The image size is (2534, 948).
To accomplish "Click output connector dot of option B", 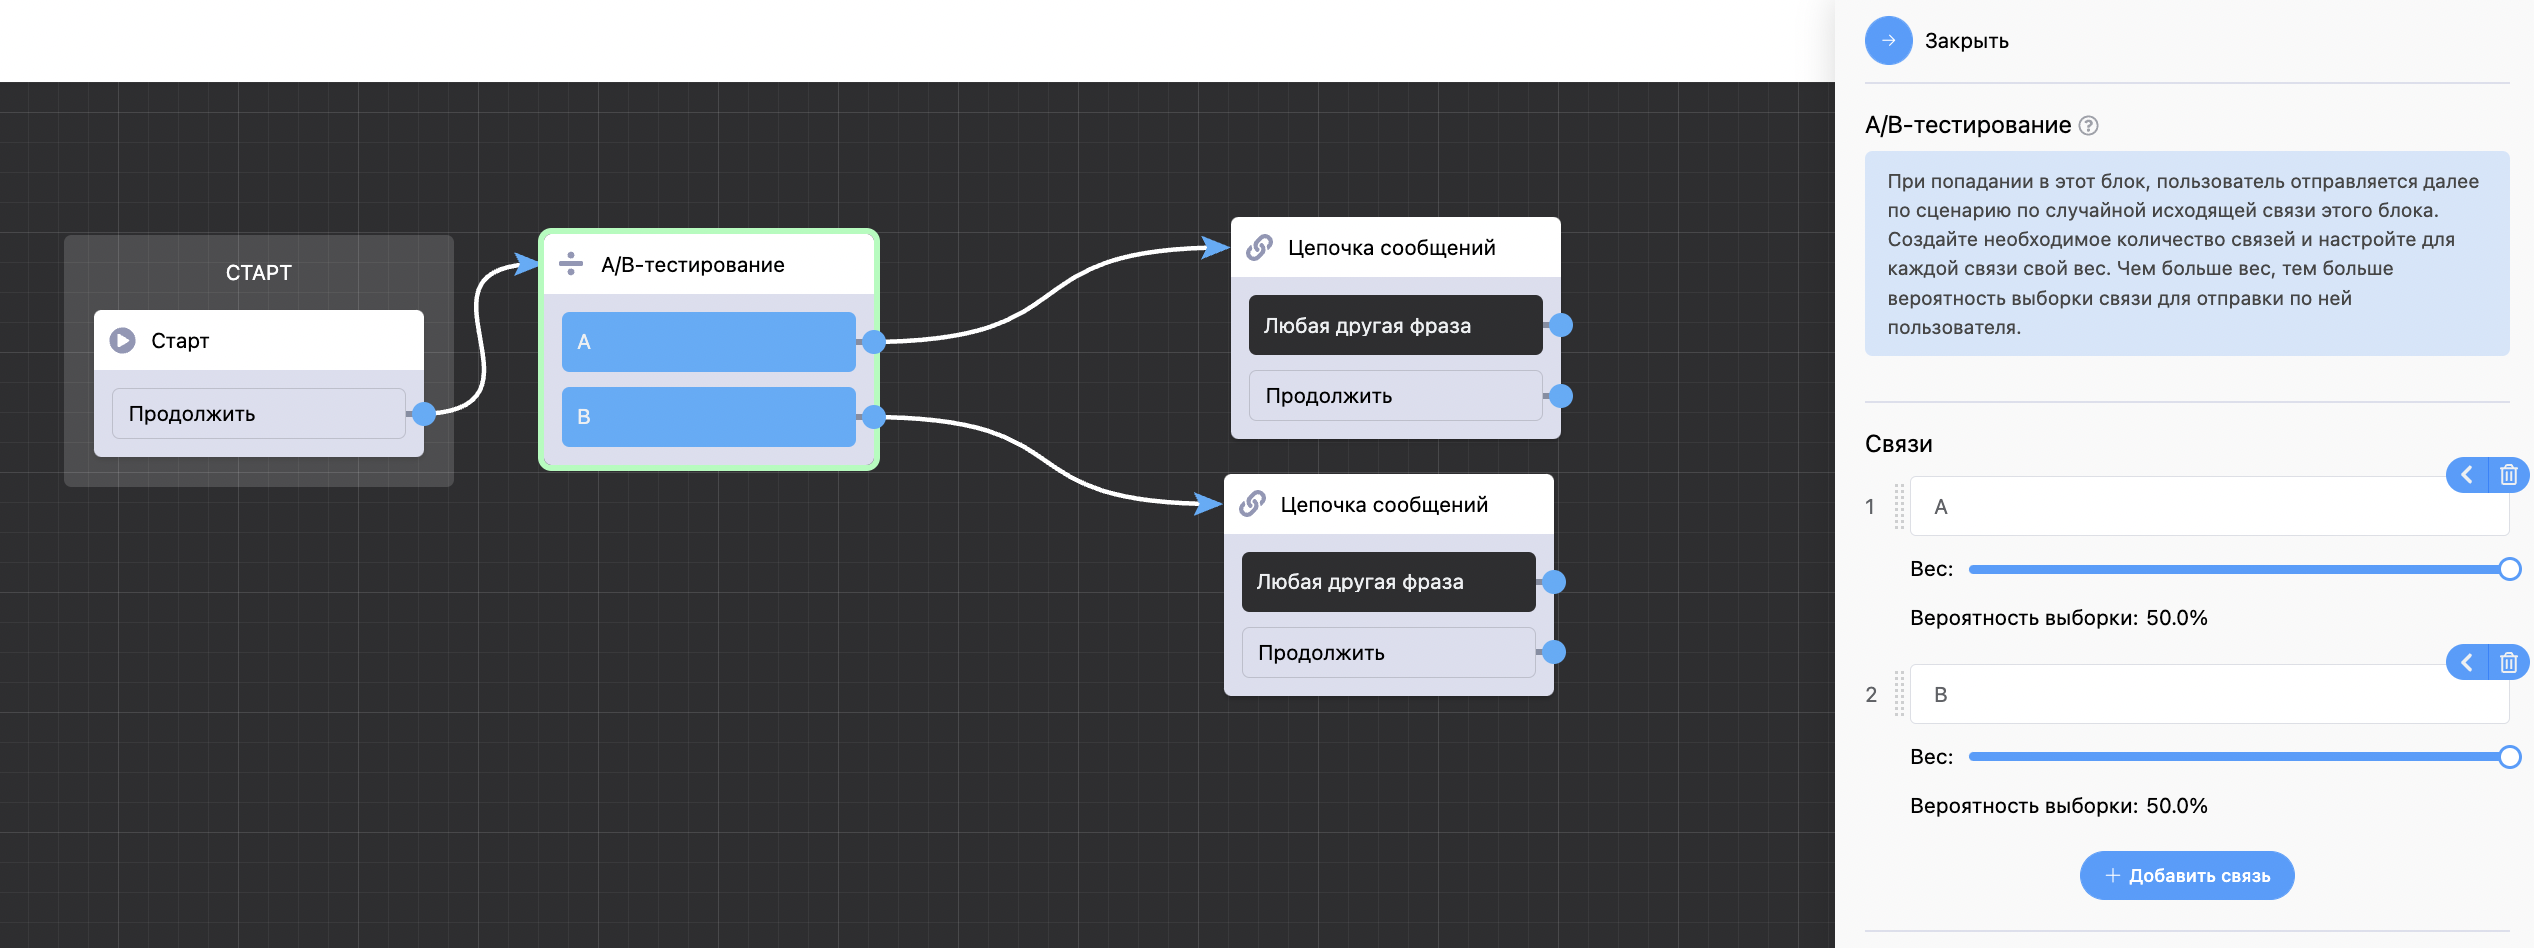I will click(x=874, y=417).
